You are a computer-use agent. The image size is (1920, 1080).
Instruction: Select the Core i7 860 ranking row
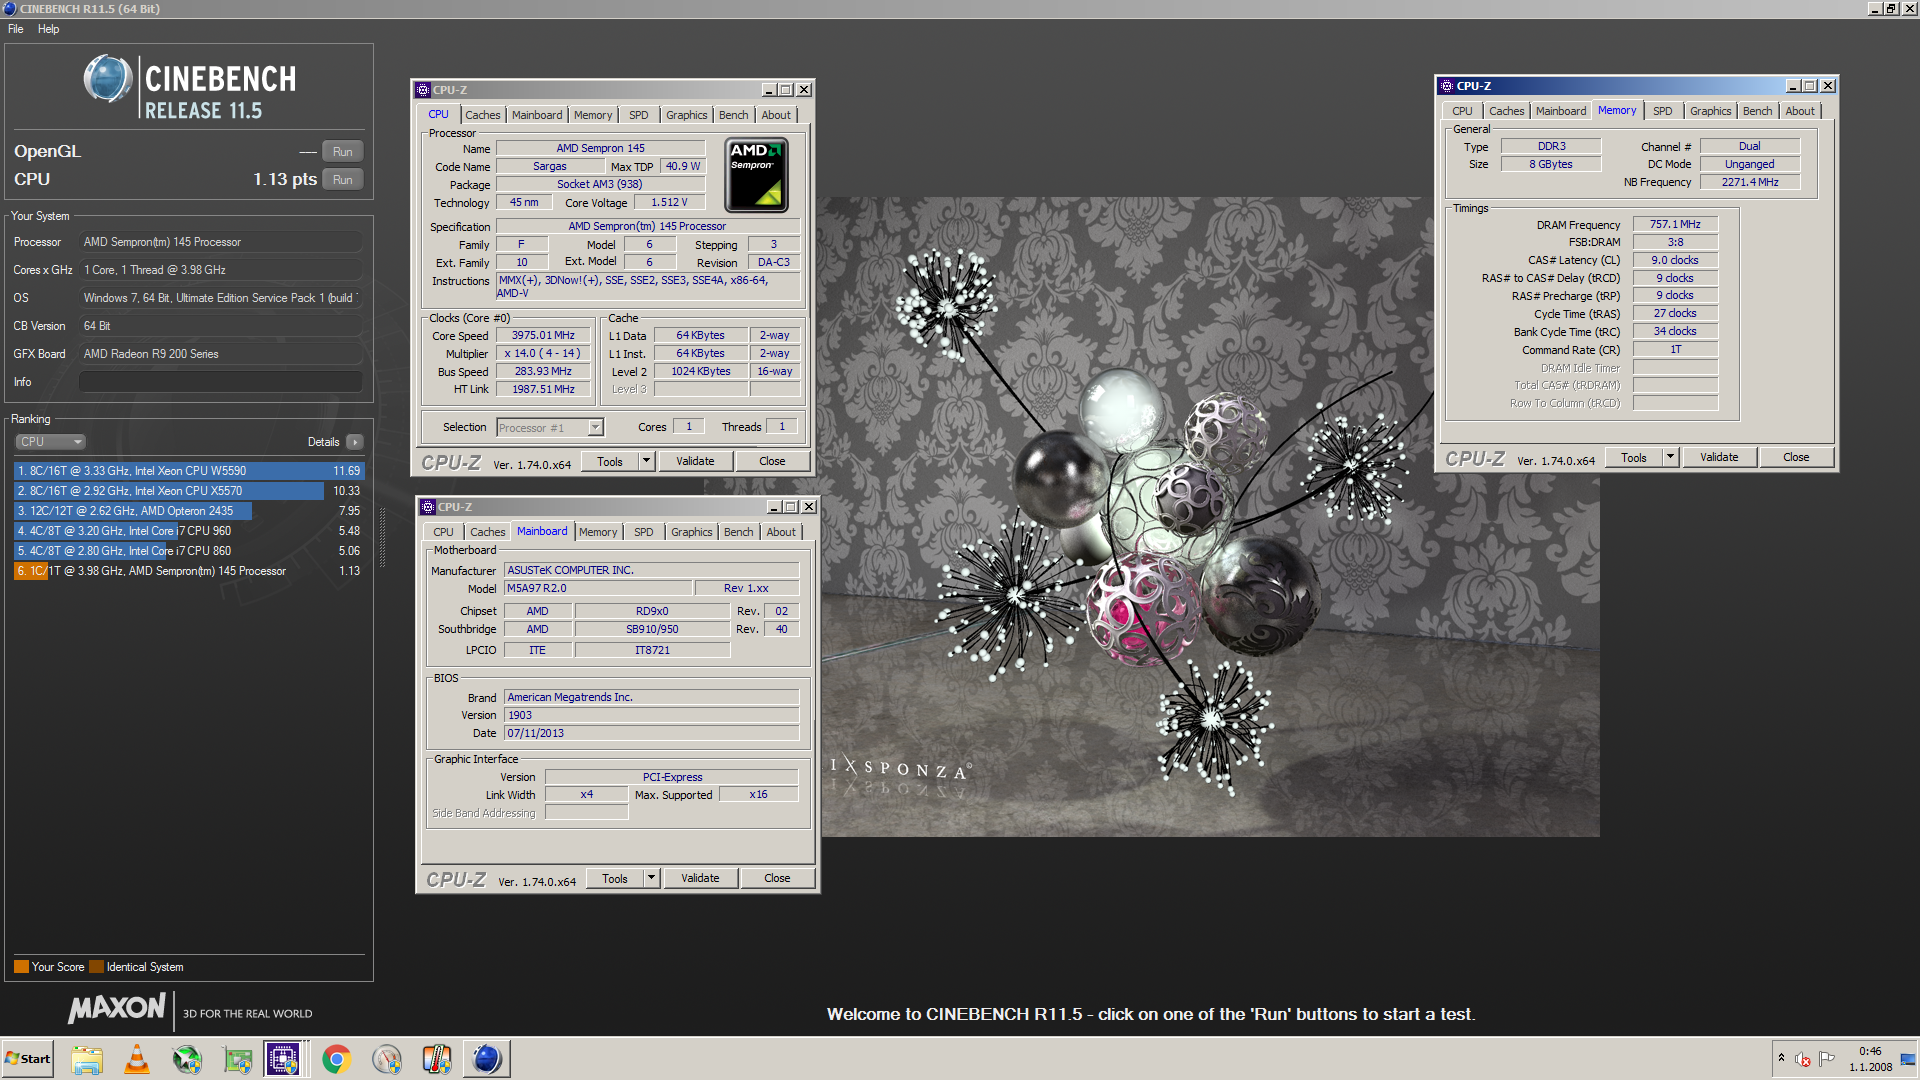(189, 551)
